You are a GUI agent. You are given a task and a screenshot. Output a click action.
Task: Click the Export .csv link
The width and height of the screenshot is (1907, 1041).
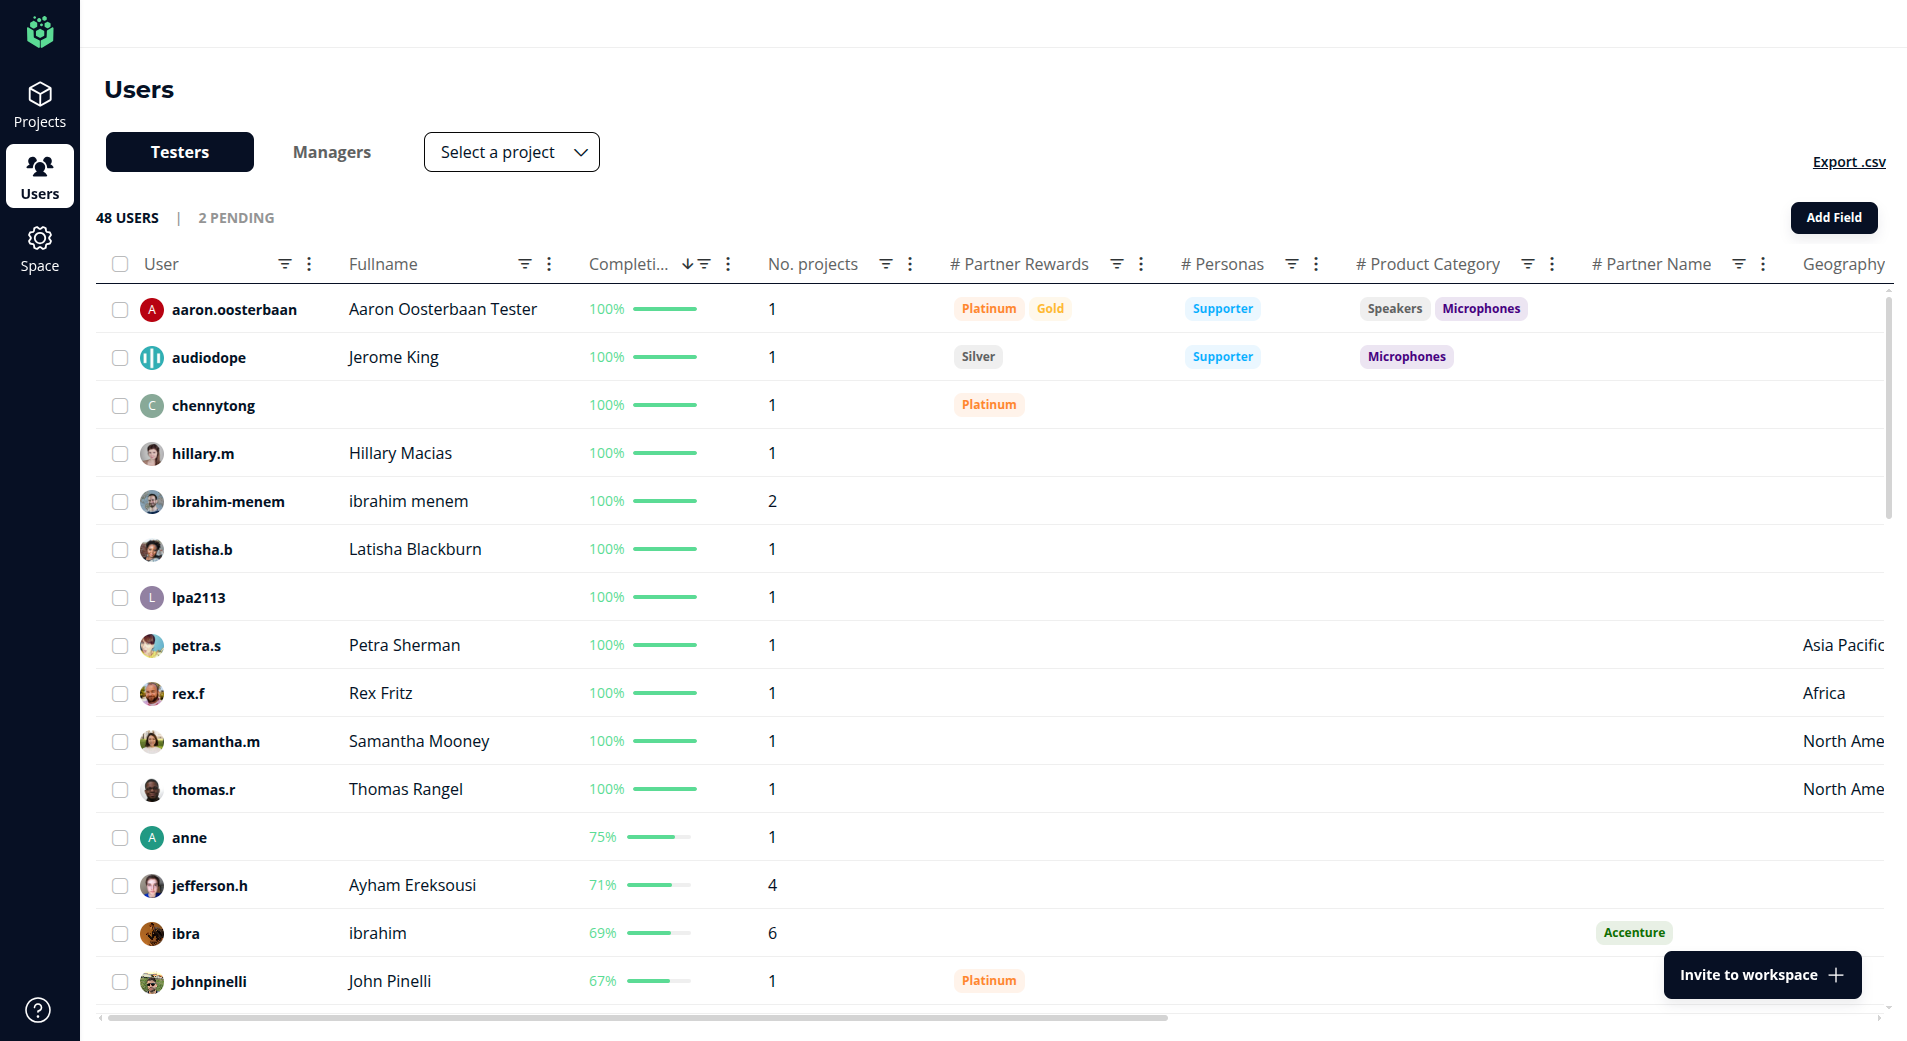[x=1849, y=162]
